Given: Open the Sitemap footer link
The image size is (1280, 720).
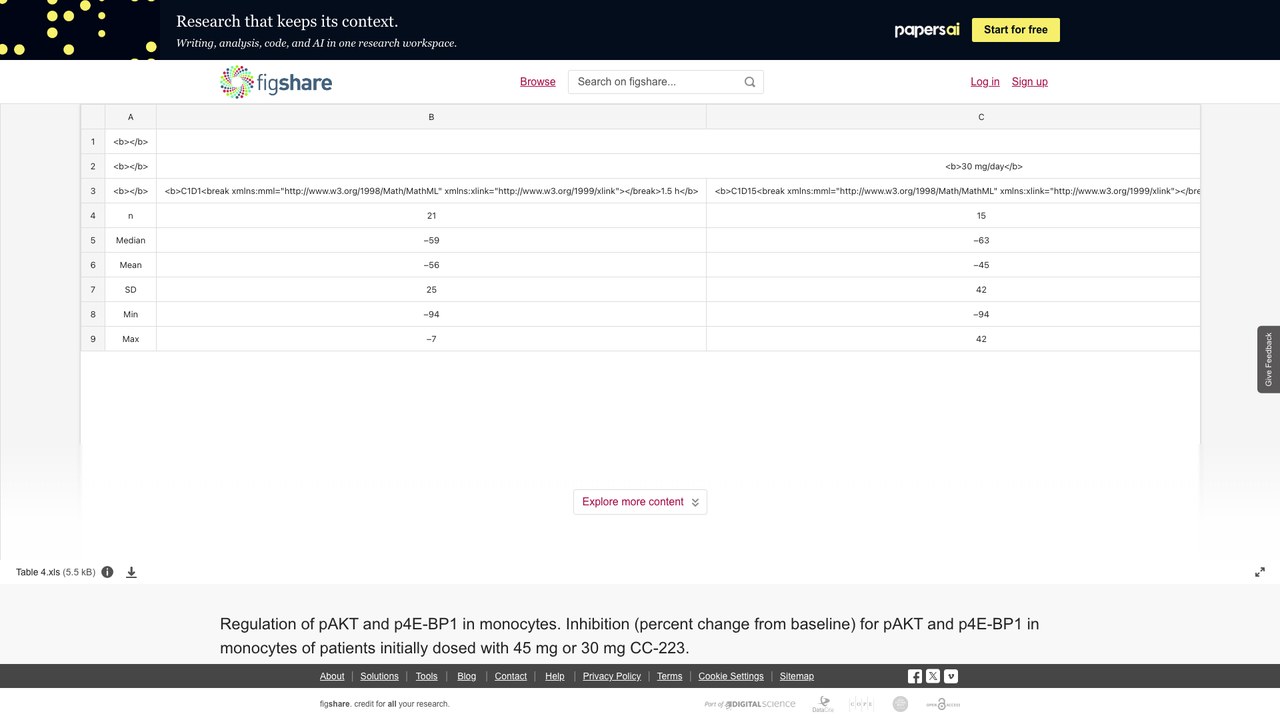Looking at the screenshot, I should coord(797,676).
